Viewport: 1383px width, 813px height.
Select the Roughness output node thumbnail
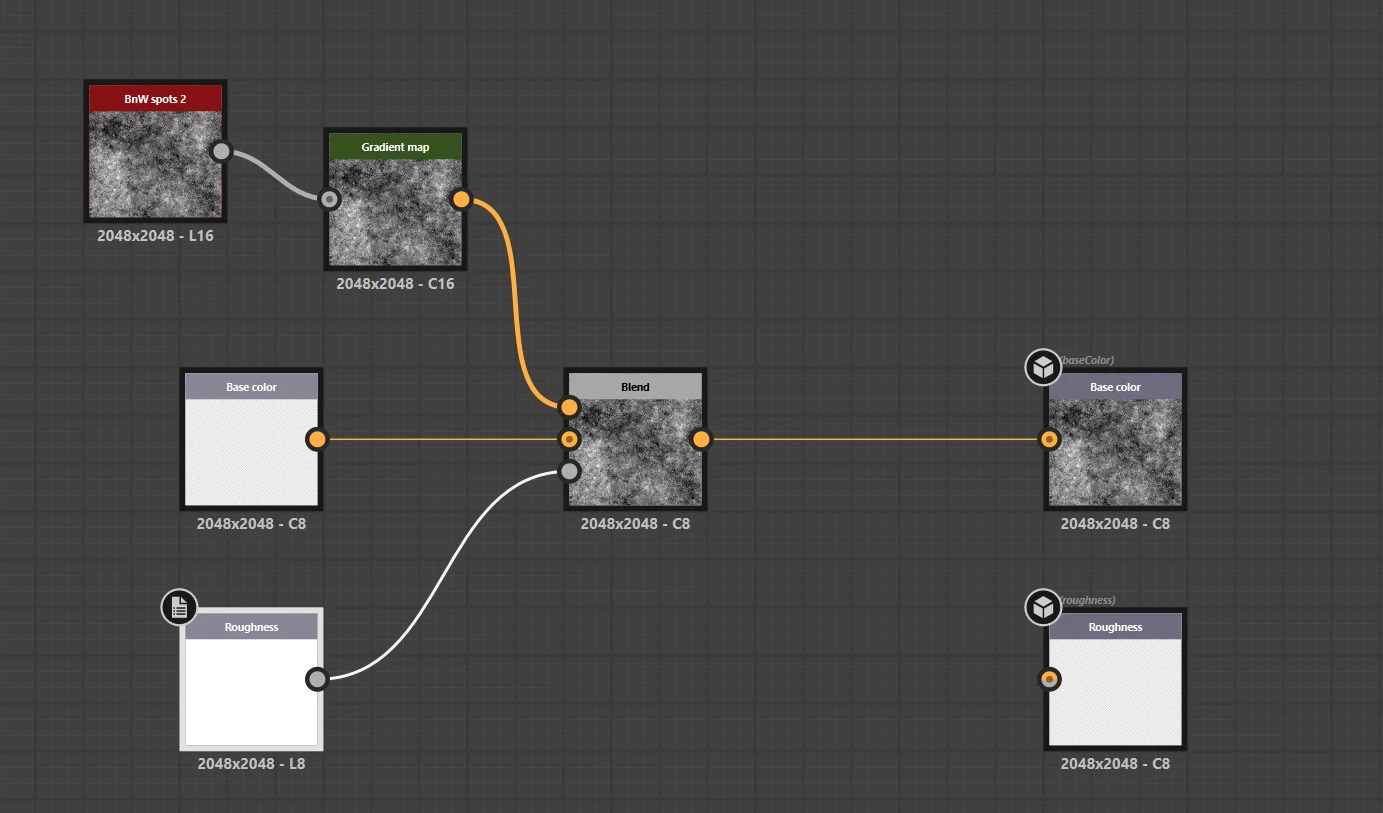point(1115,692)
